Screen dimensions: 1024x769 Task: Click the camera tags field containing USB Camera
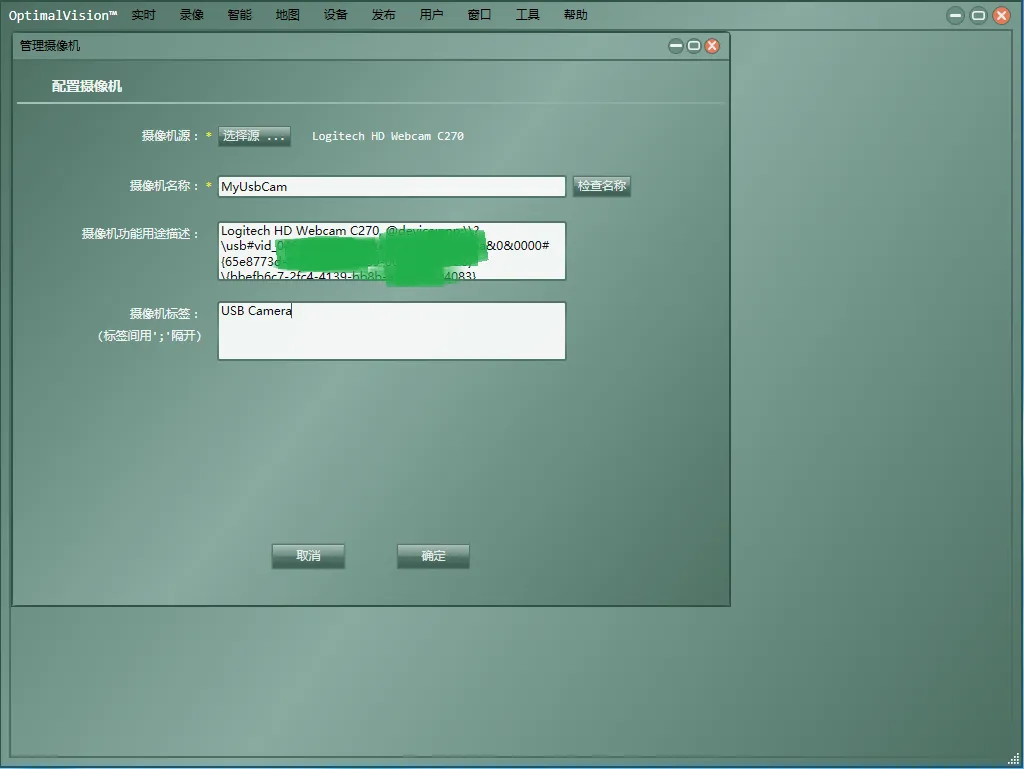(392, 331)
